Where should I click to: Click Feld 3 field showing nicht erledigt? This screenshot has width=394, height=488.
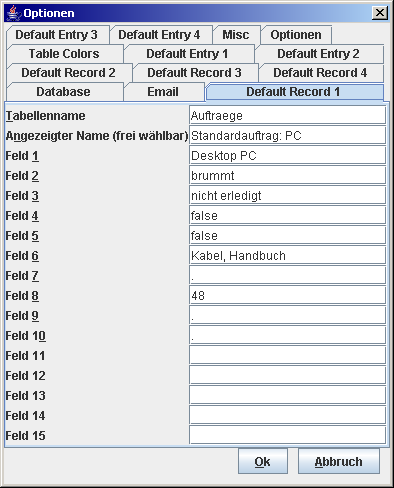288,195
